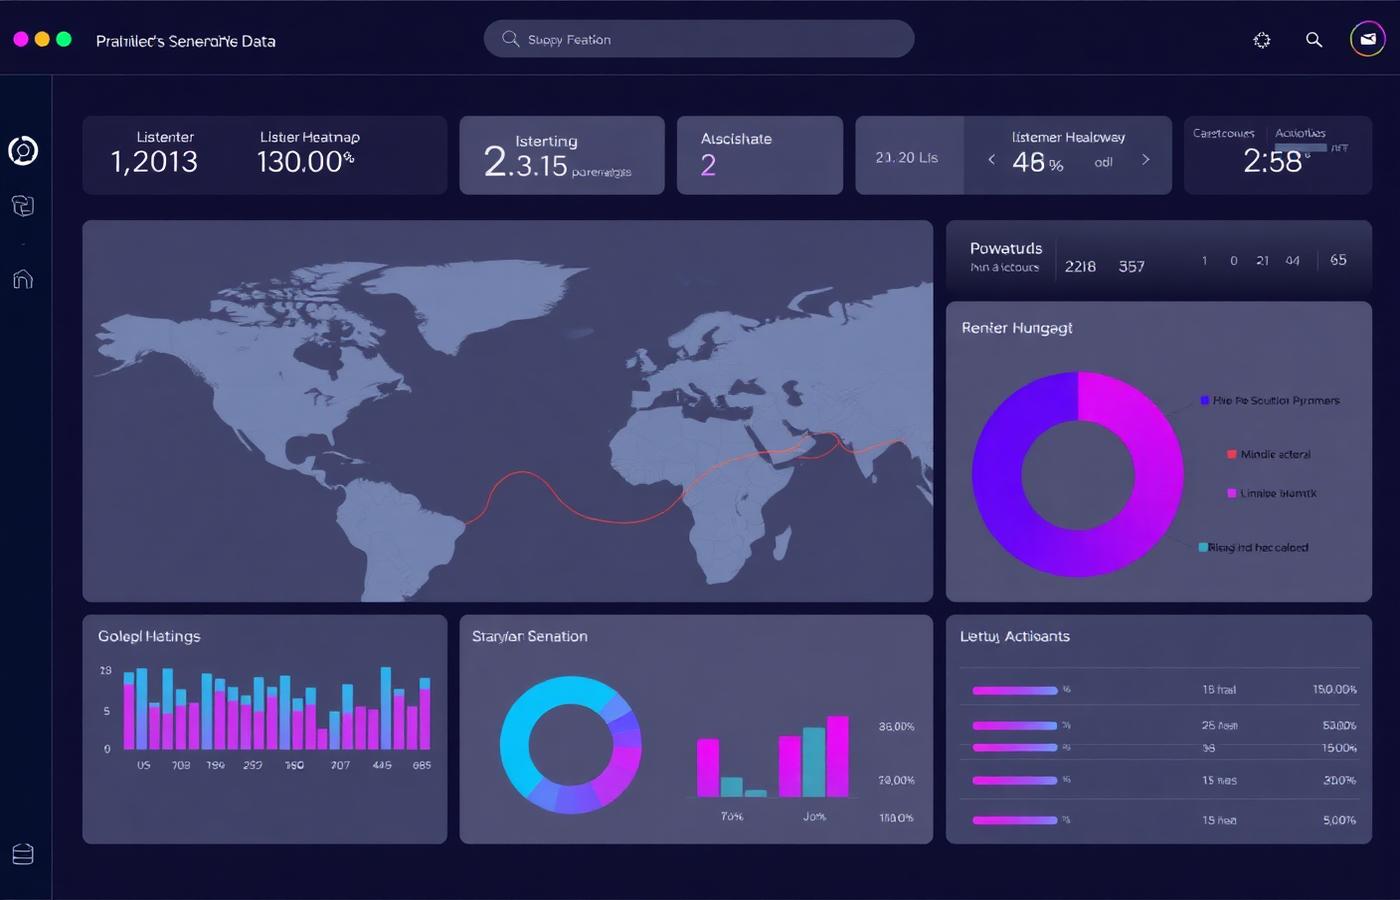Click the Golepl Hatings bar chart
1400x900 pixels.
coord(276,708)
